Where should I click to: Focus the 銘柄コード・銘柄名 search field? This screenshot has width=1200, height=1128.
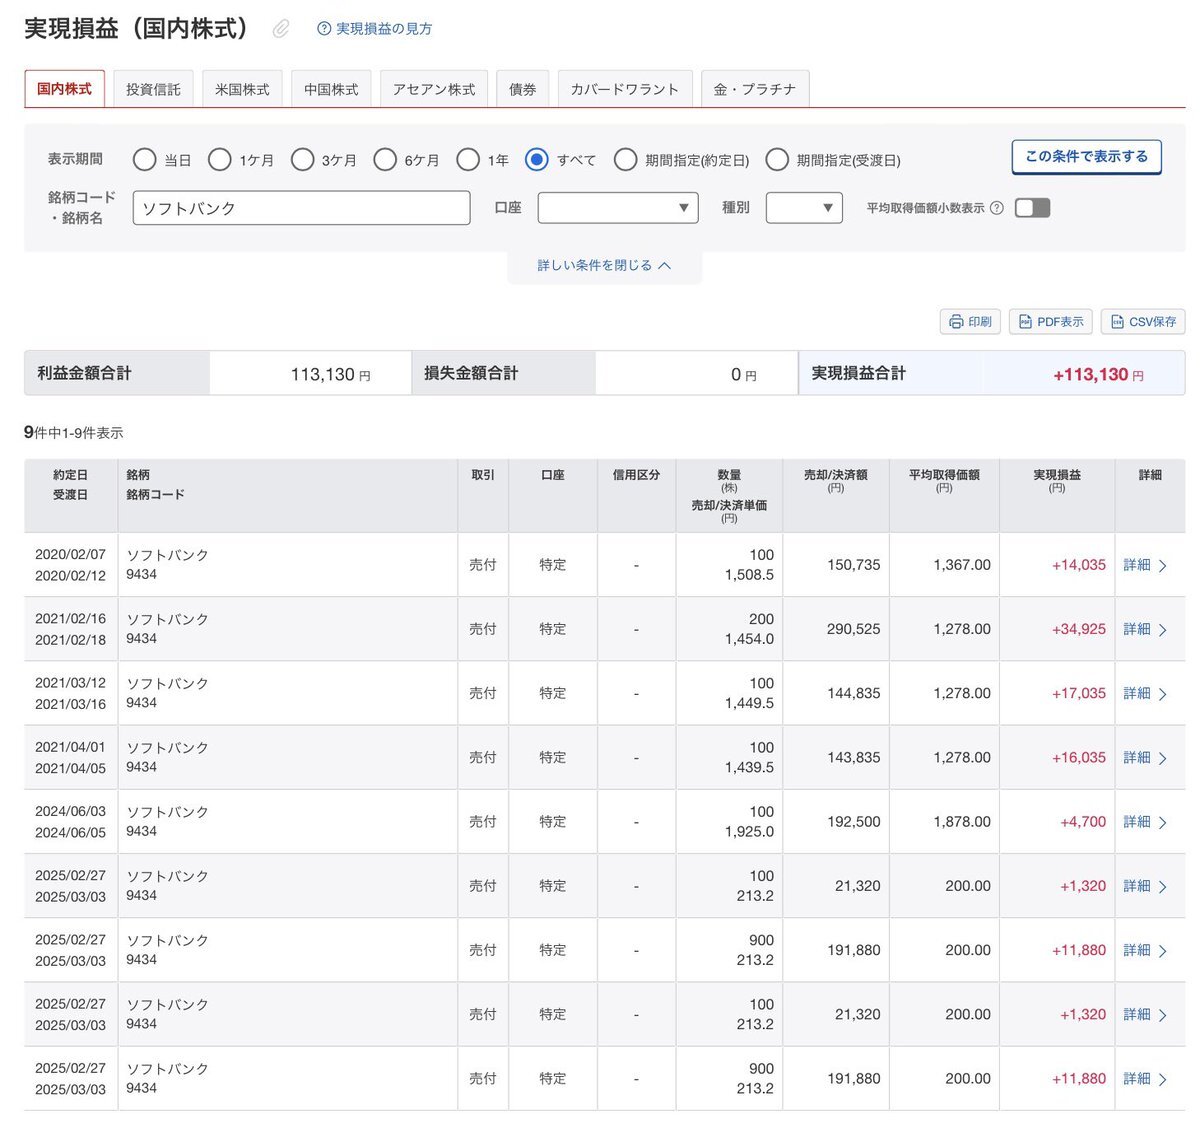point(301,208)
